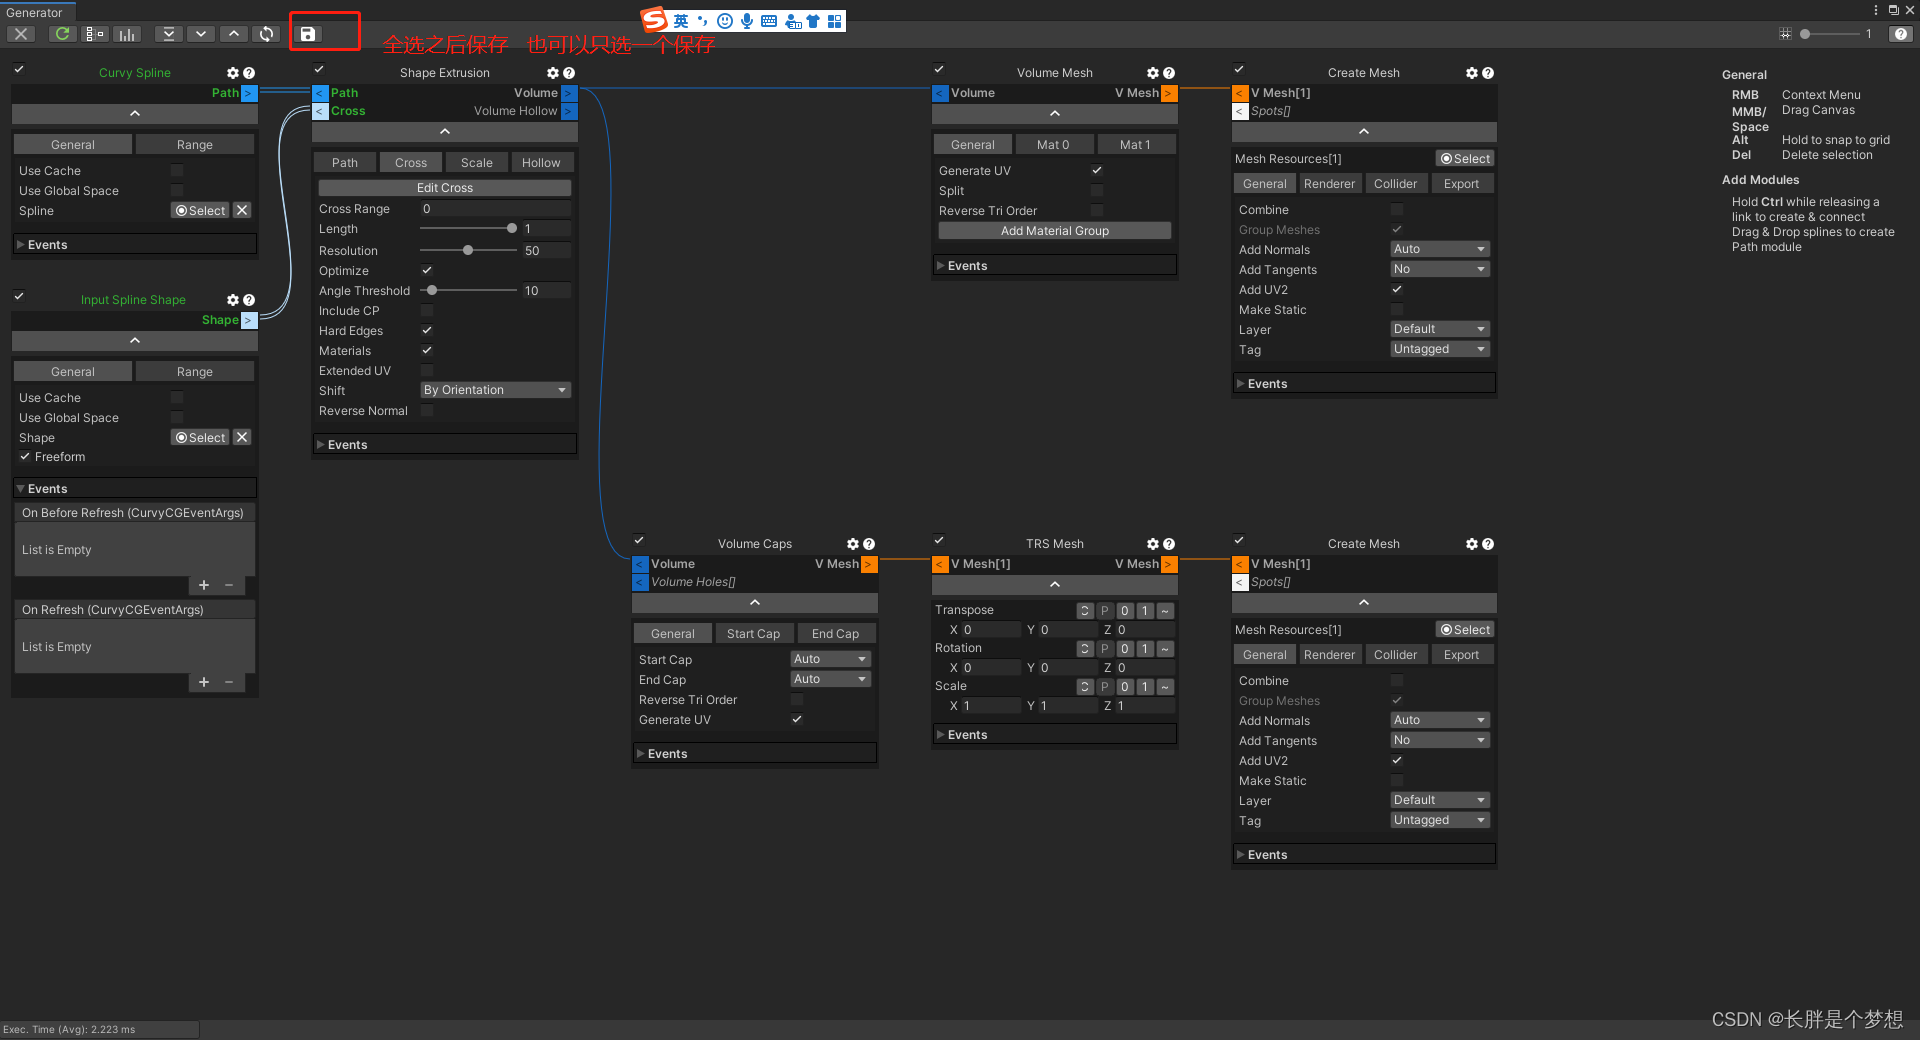Screen dimensions: 1920x1040
Task: Open the upper Create Mesh help icon
Action: [1488, 73]
